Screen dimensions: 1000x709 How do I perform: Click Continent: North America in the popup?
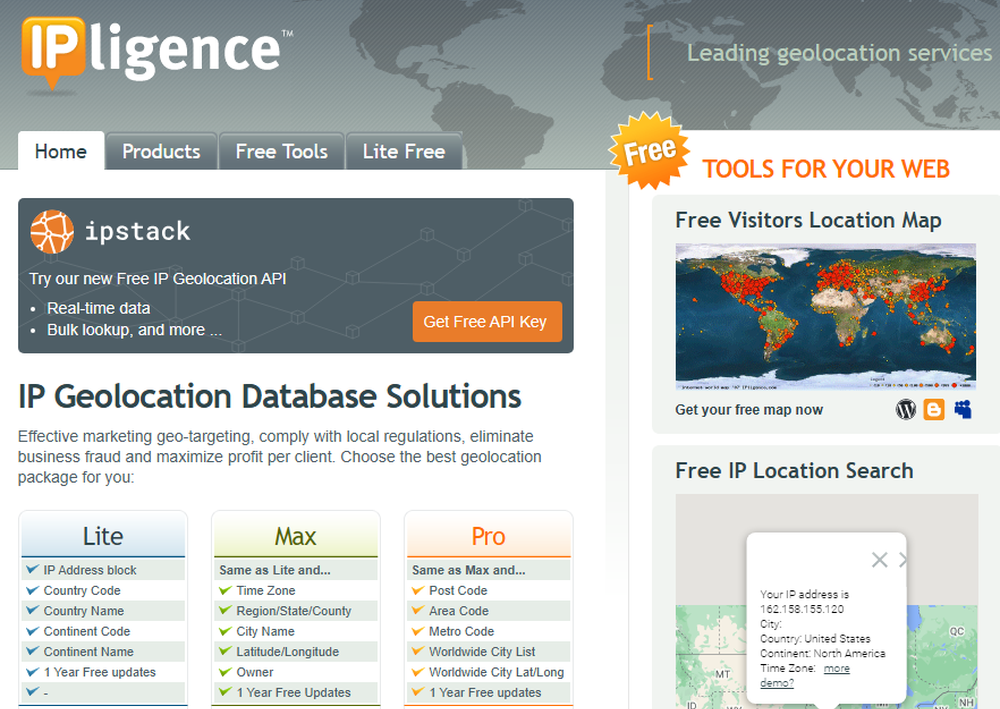[823, 654]
